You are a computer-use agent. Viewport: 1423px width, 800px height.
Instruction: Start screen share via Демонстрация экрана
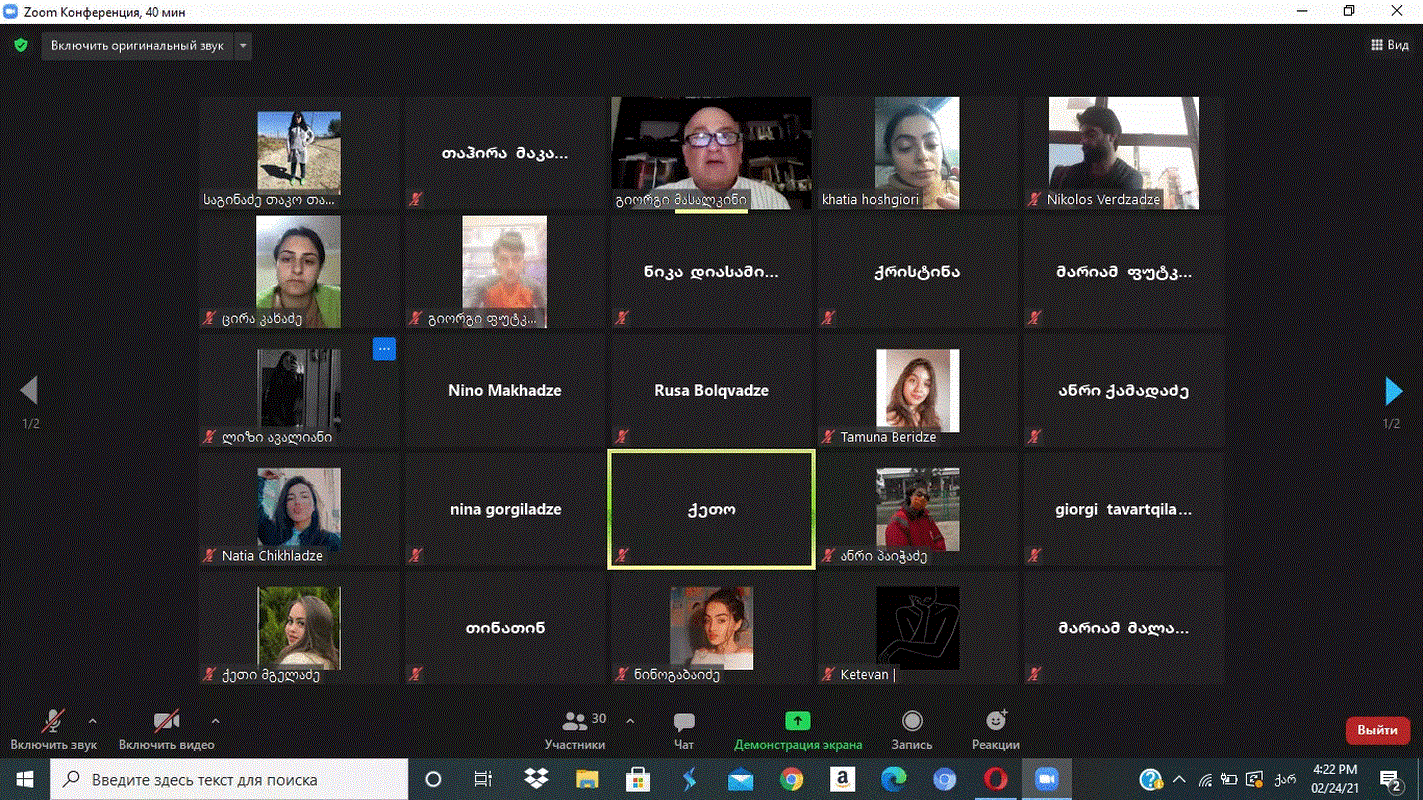[797, 722]
